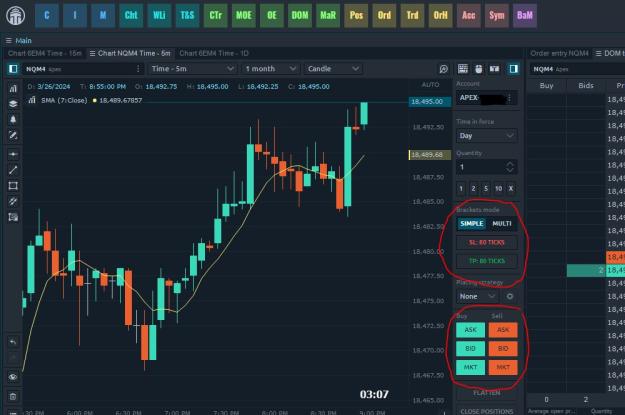Open the Pos positions shortcut
This screenshot has height=415, width=625.
coord(356,16)
